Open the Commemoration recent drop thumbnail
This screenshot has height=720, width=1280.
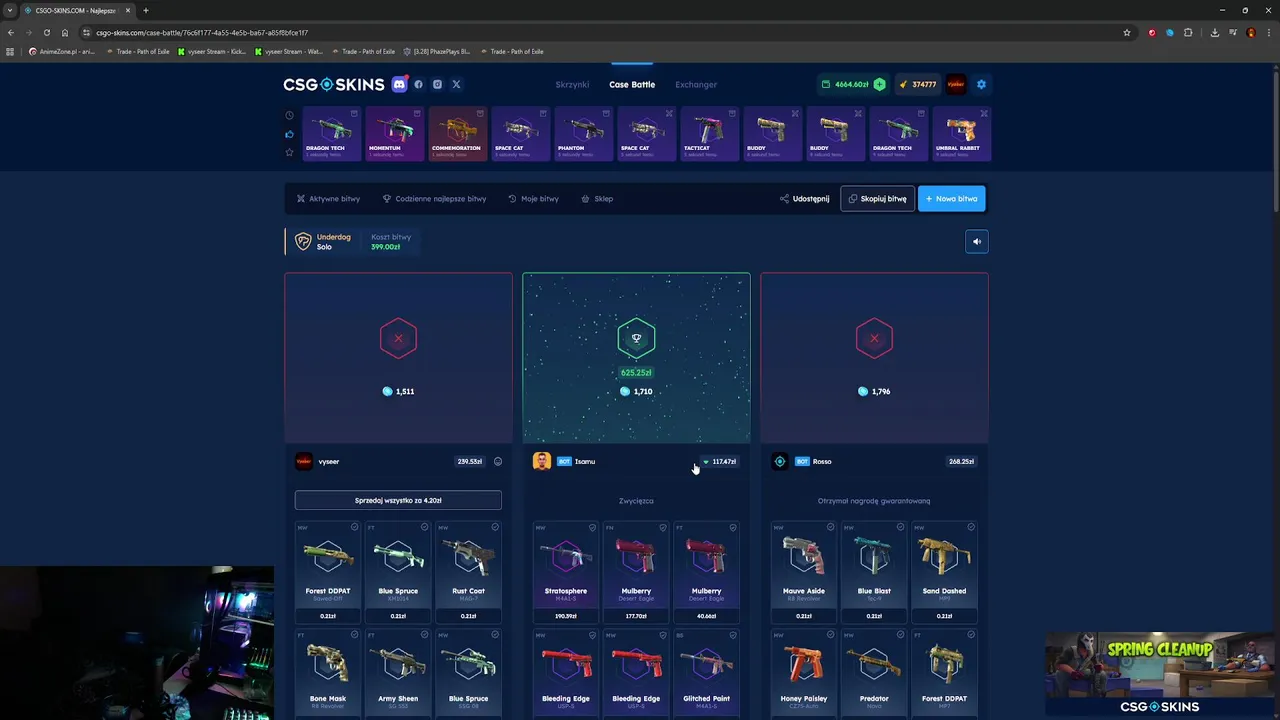(x=457, y=133)
